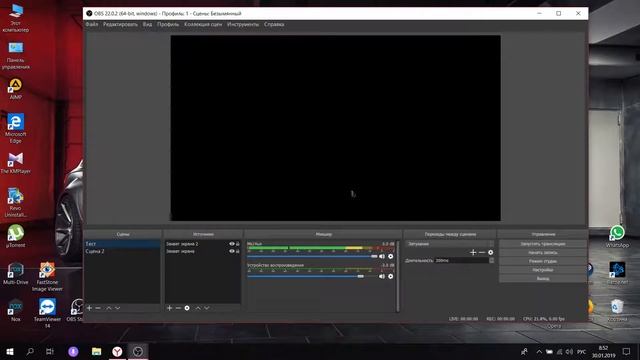The width and height of the screenshot is (640, 360).
Task: Open the Вид menu
Action: (x=147, y=24)
